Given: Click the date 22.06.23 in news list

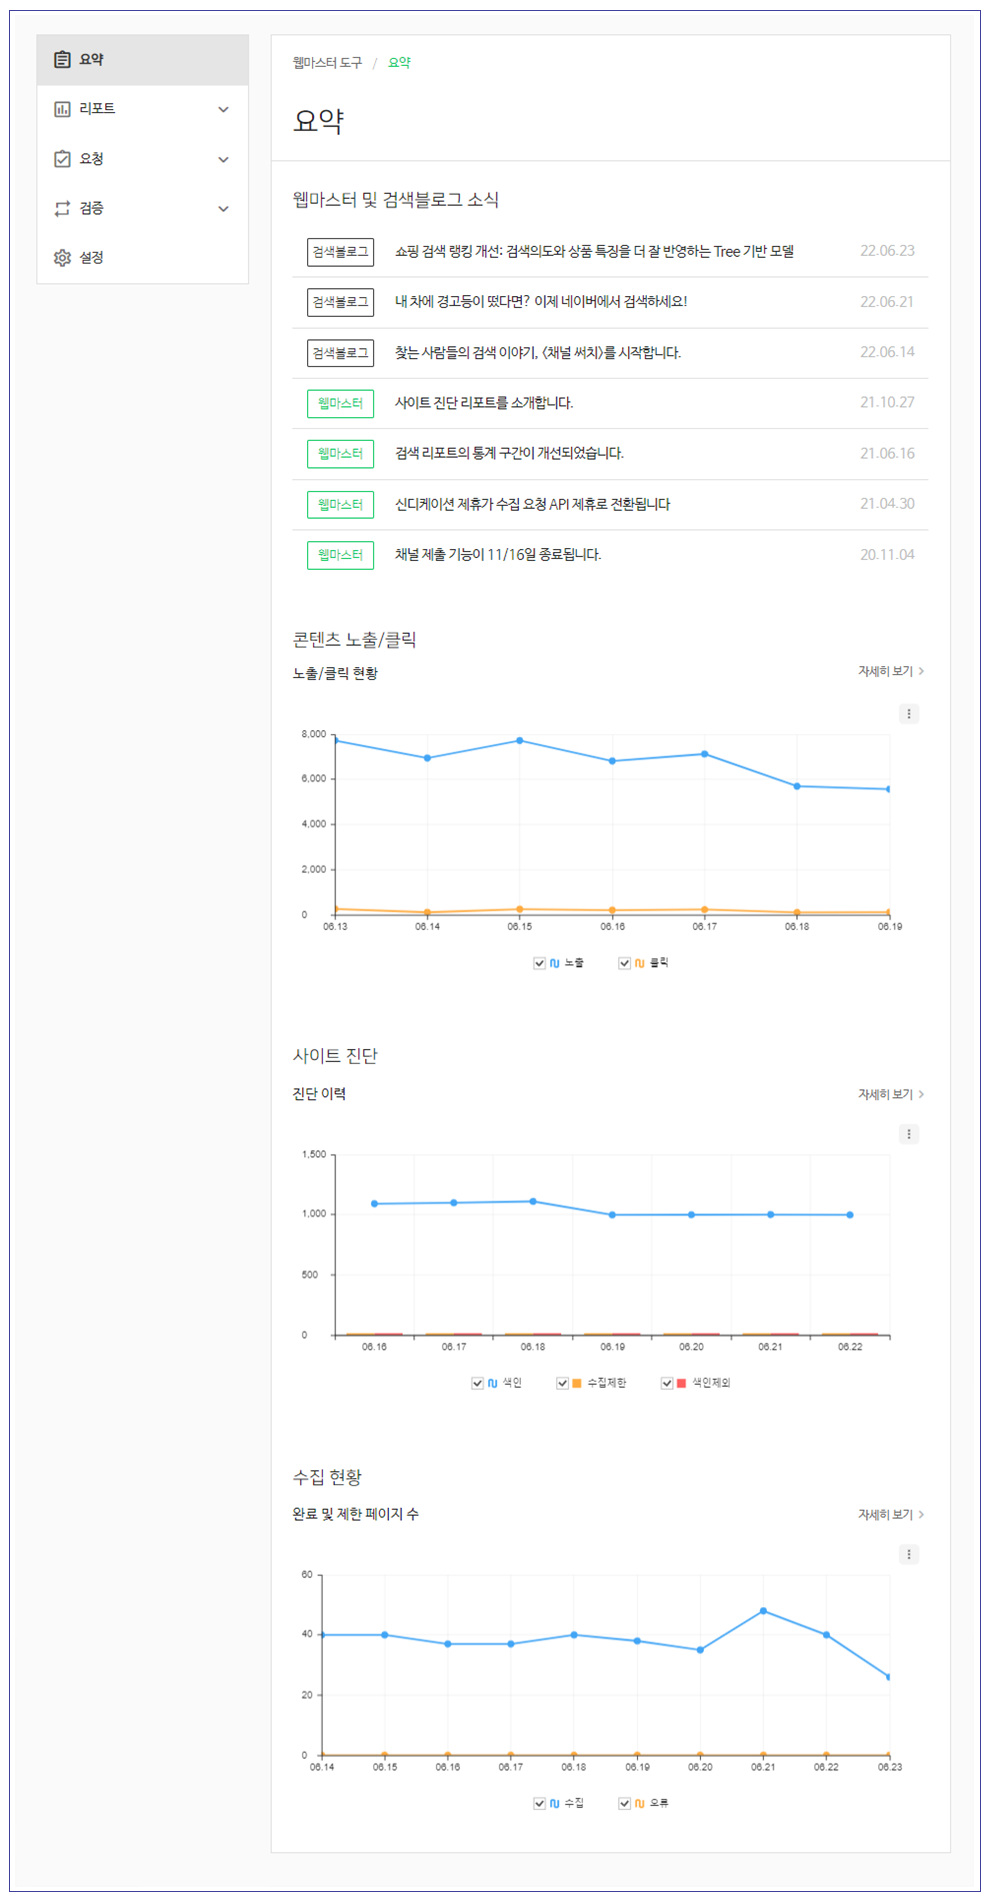Looking at the screenshot, I should (x=887, y=251).
